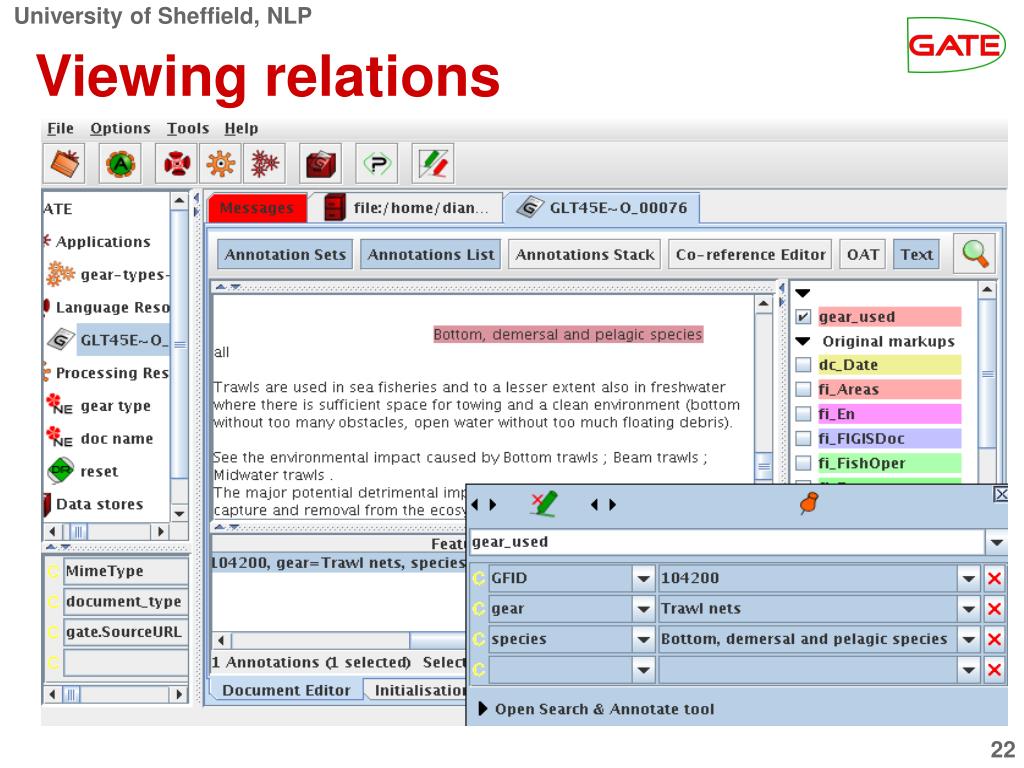Open the Trawl nets value dropdown
This screenshot has height=768, width=1024.
pyautogui.click(x=968, y=609)
